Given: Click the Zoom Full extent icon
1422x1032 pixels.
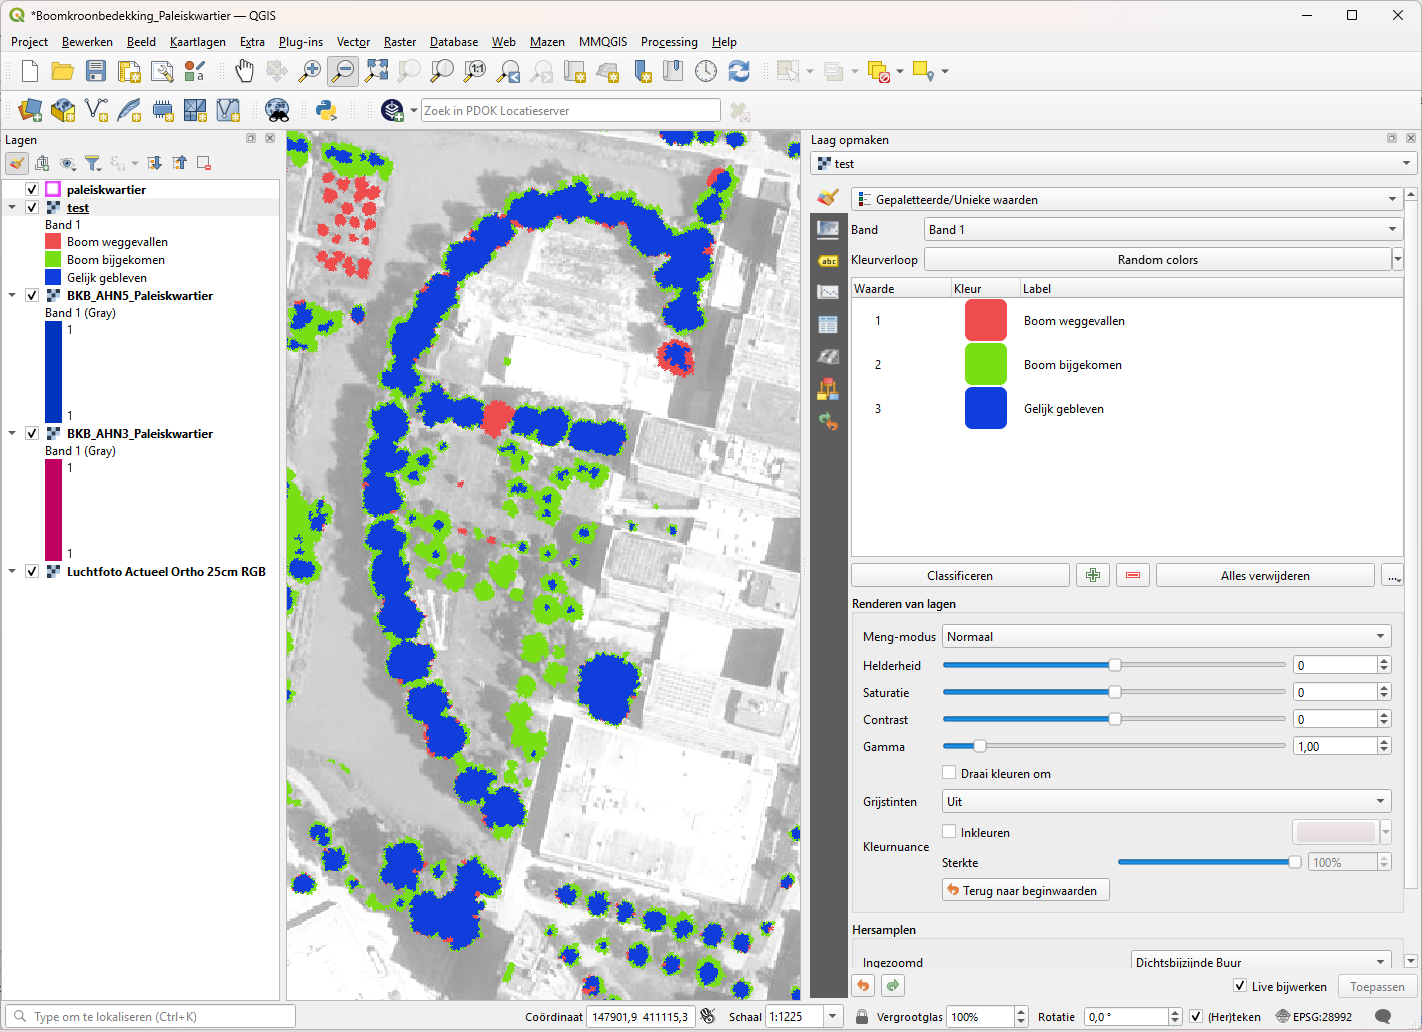Looking at the screenshot, I should (x=376, y=71).
